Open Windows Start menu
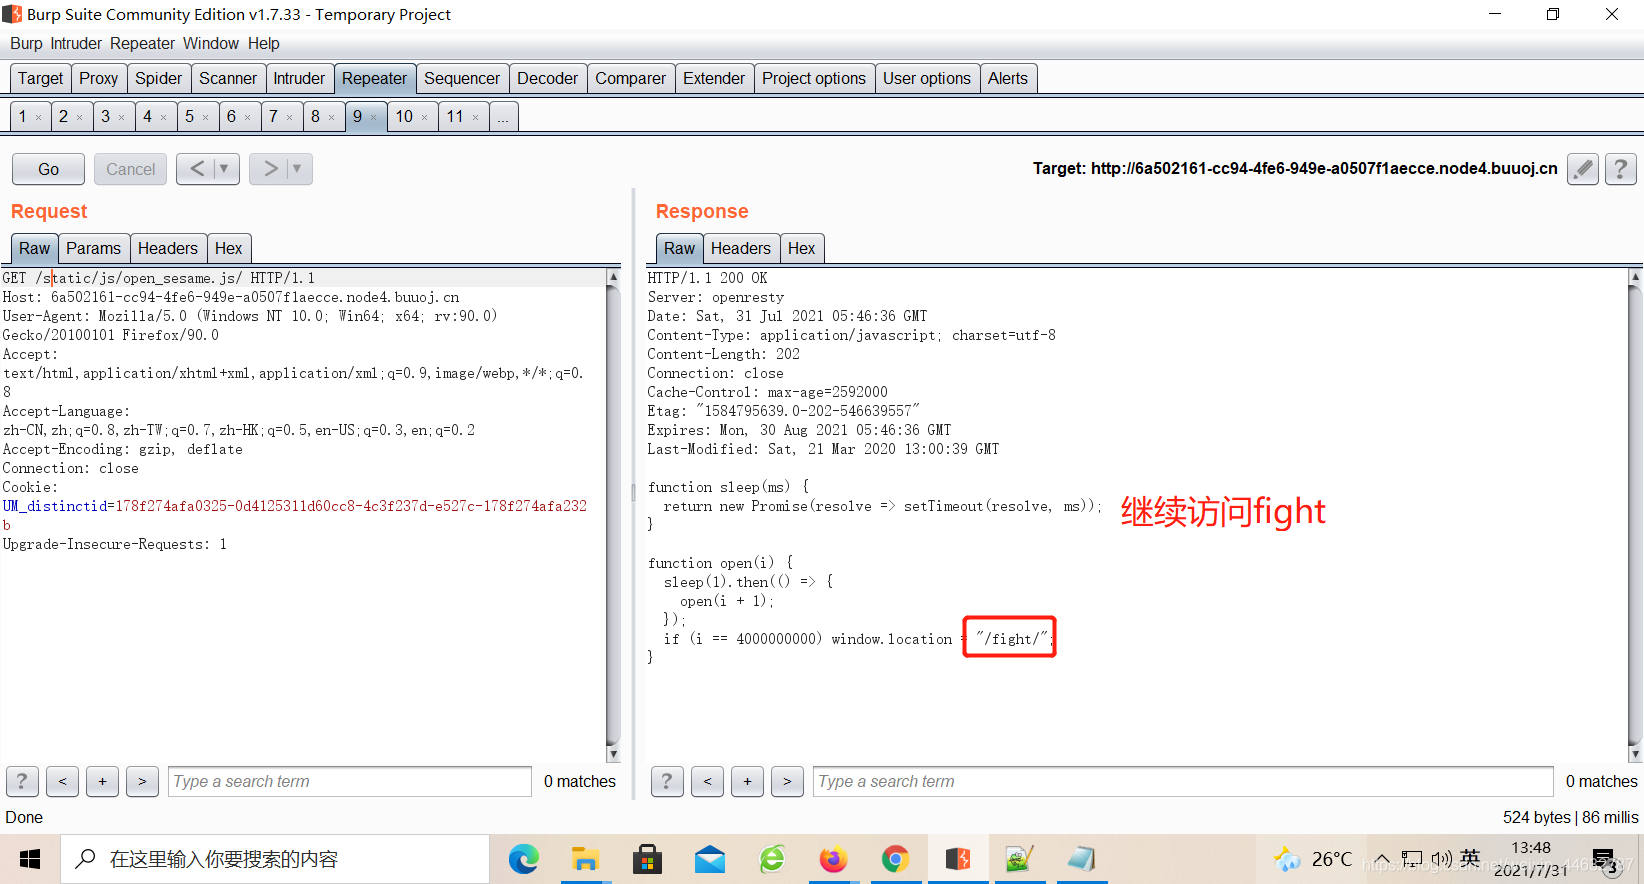The width and height of the screenshot is (1644, 884). pyautogui.click(x=30, y=859)
